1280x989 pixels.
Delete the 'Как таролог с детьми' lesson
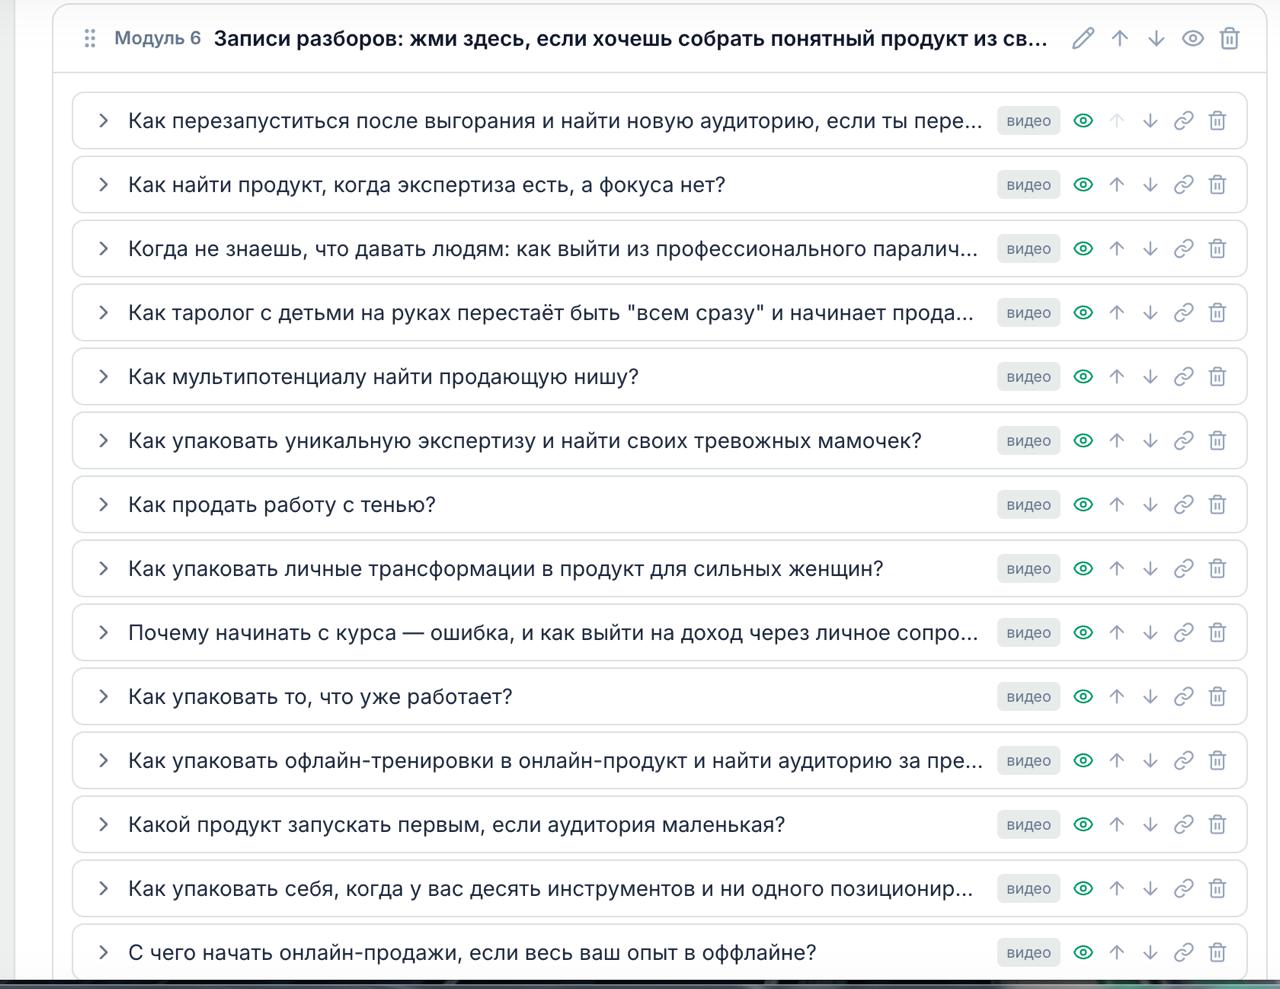1217,313
